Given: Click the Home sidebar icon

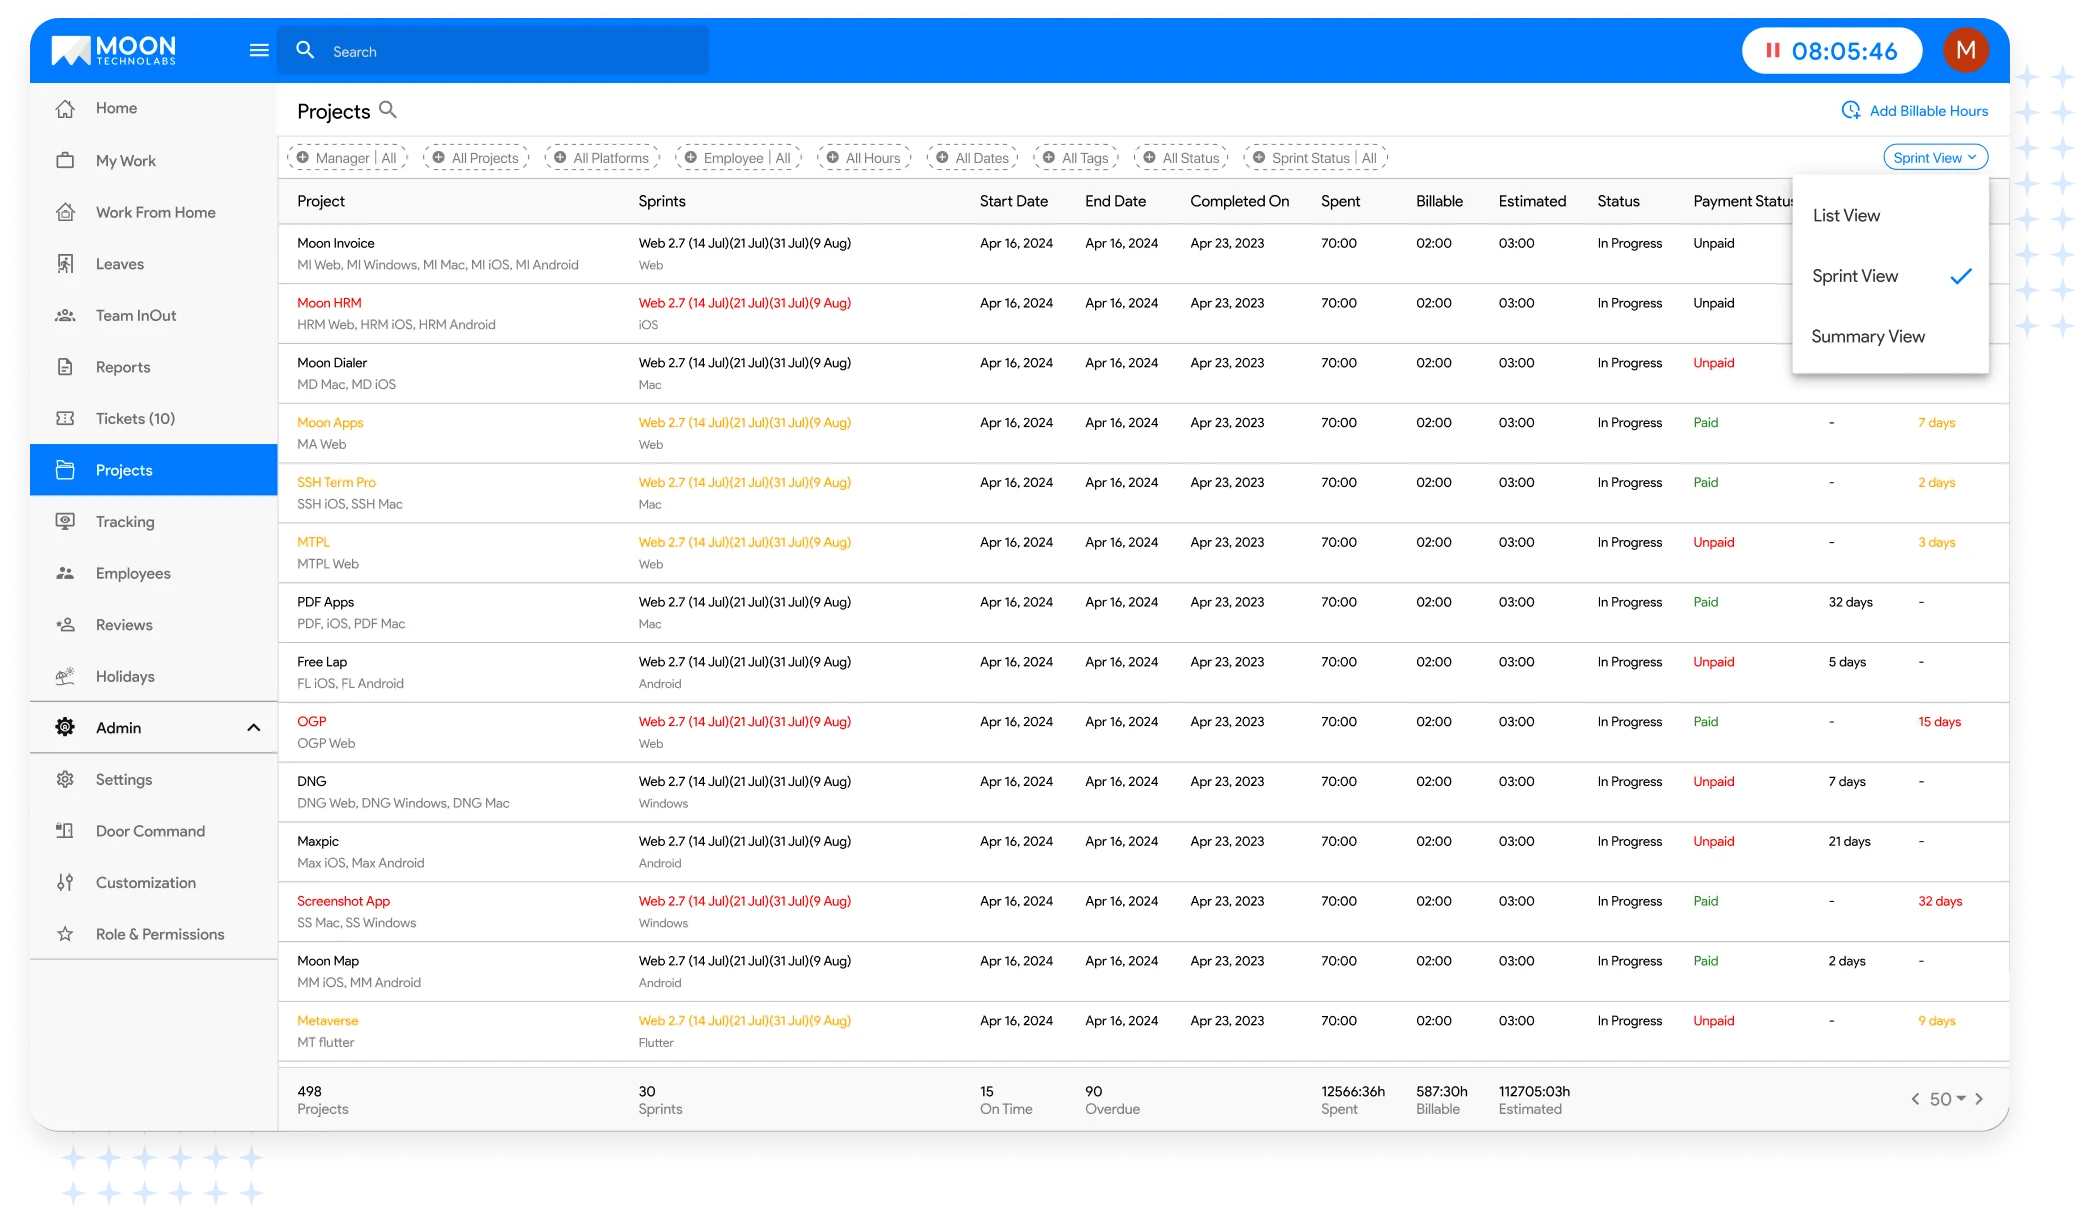Looking at the screenshot, I should click(x=65, y=108).
